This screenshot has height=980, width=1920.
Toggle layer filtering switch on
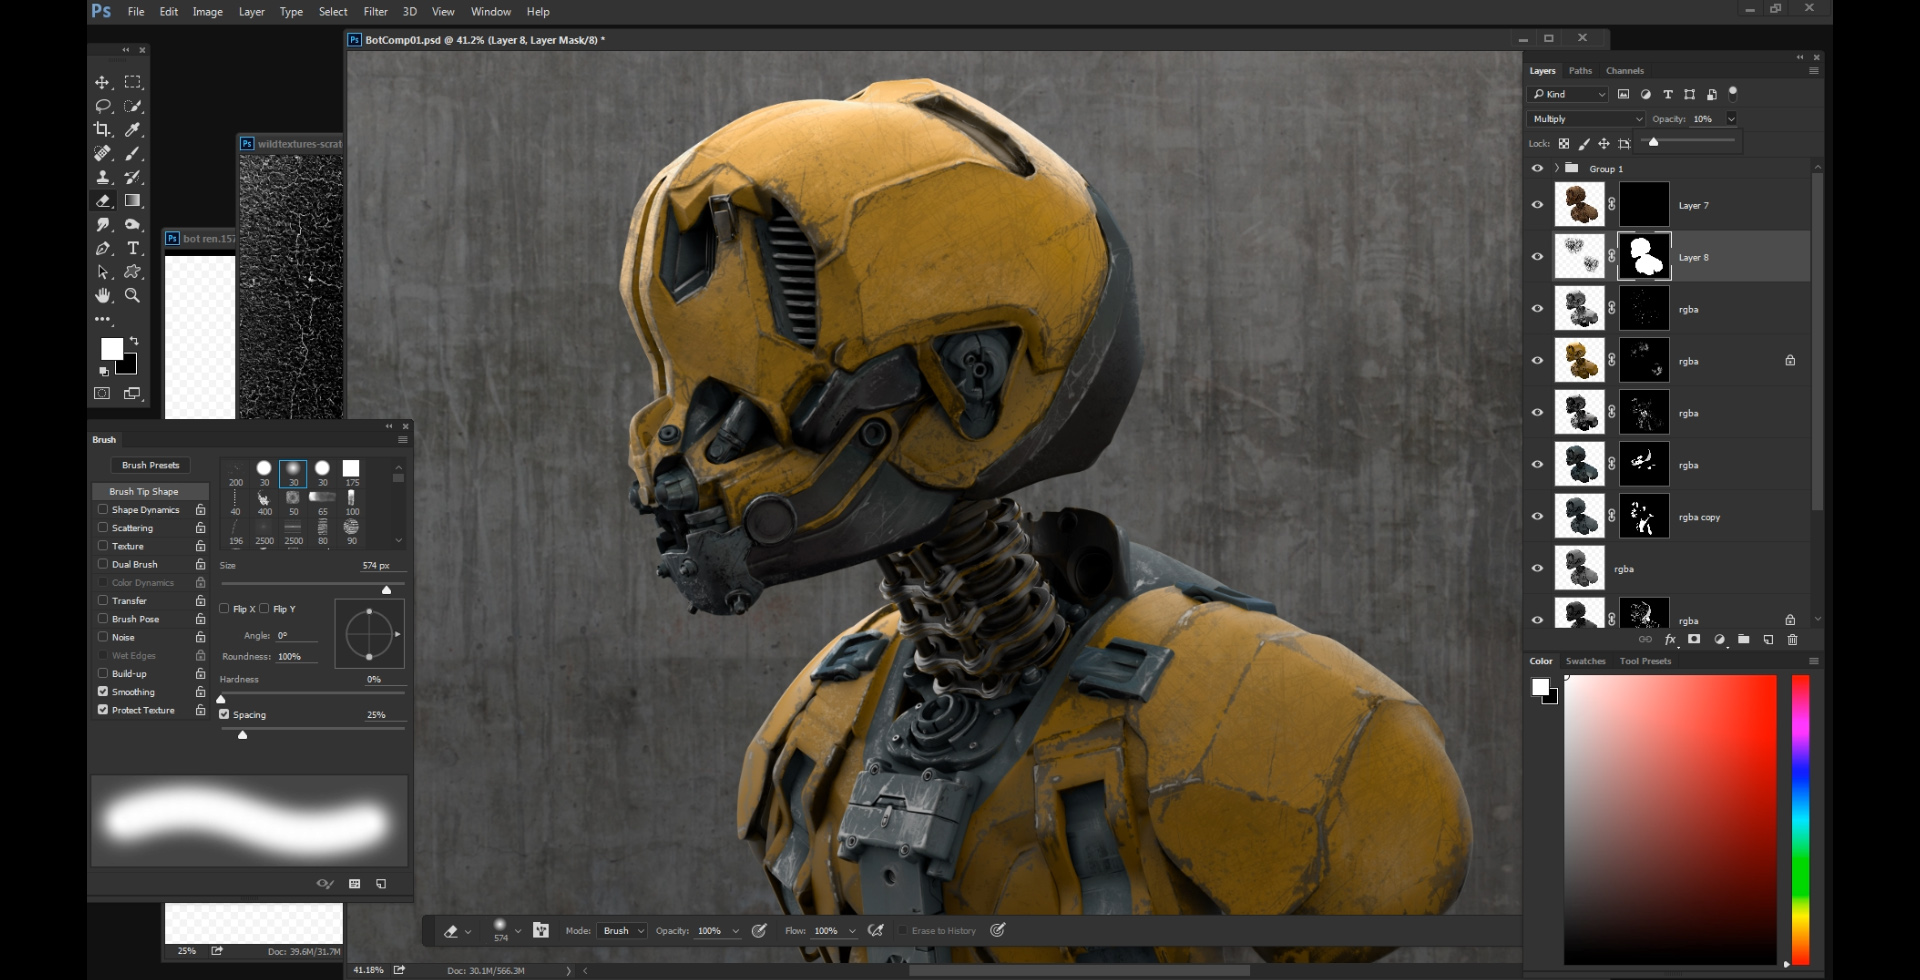1733,93
